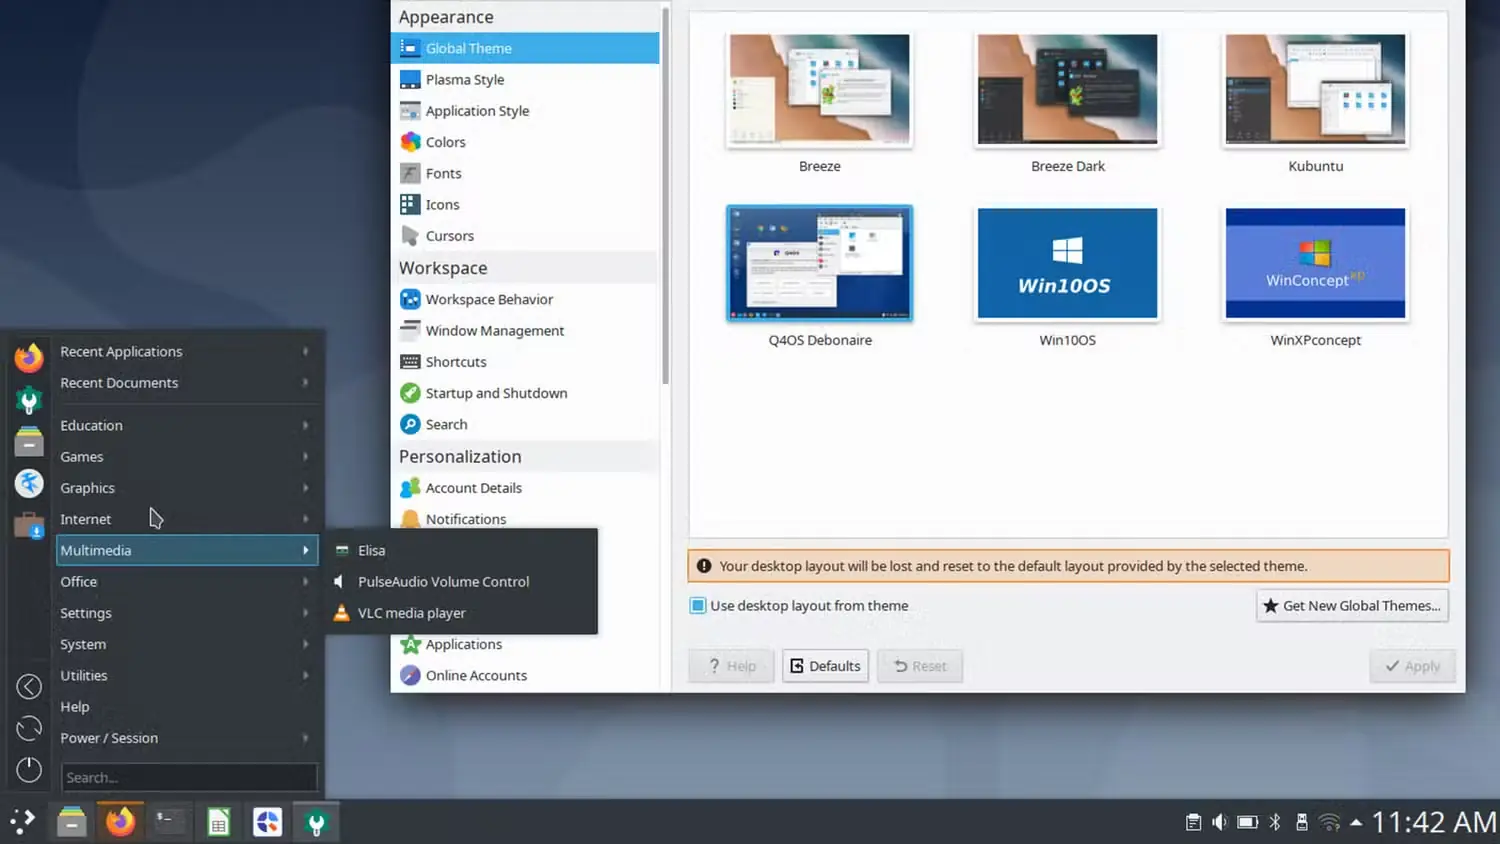
Task: Select Multimedia in the application menu
Action: pyautogui.click(x=187, y=550)
